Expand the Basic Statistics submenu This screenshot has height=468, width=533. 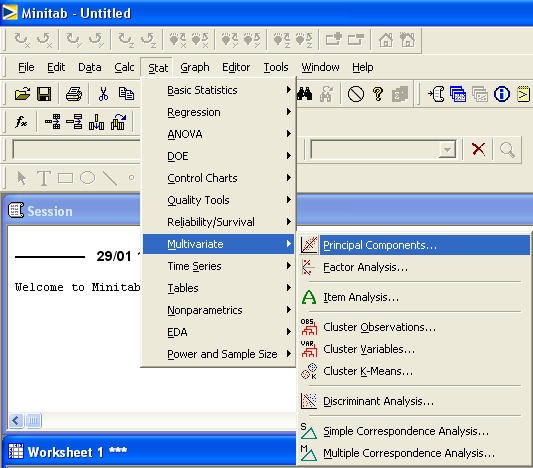tap(218, 90)
